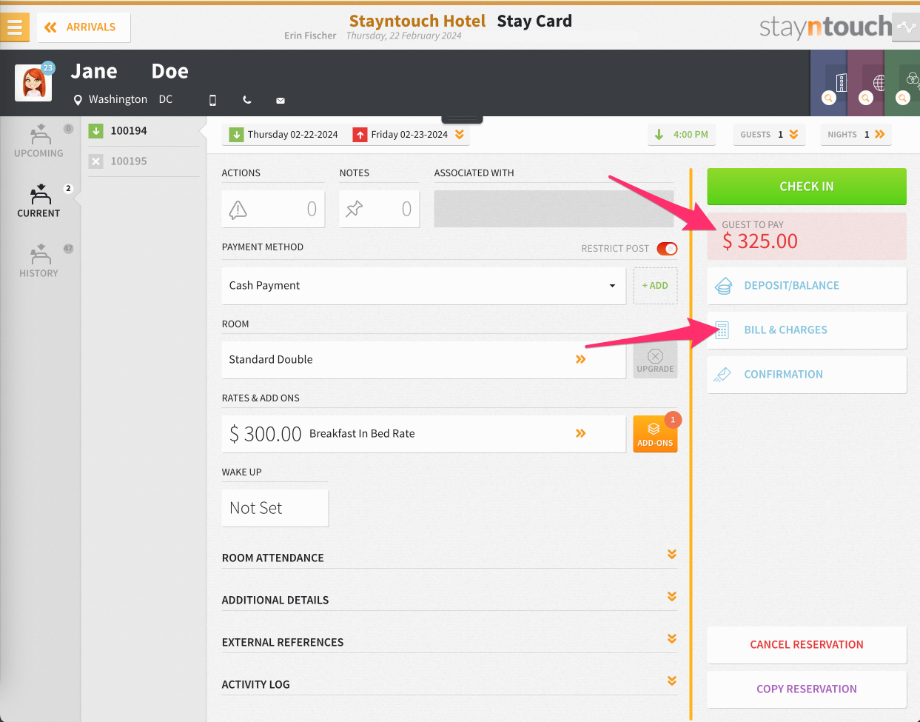This screenshot has width=920, height=722.
Task: Expand the Guests count chevron
Action: (794, 134)
